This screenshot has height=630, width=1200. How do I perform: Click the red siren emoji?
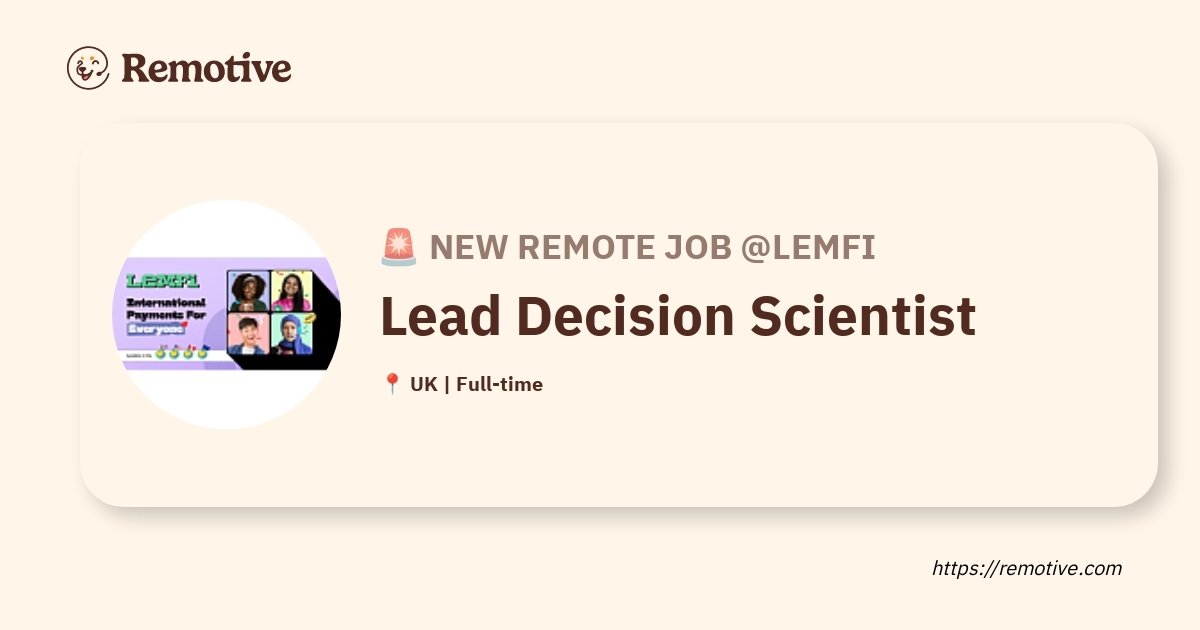tap(398, 247)
